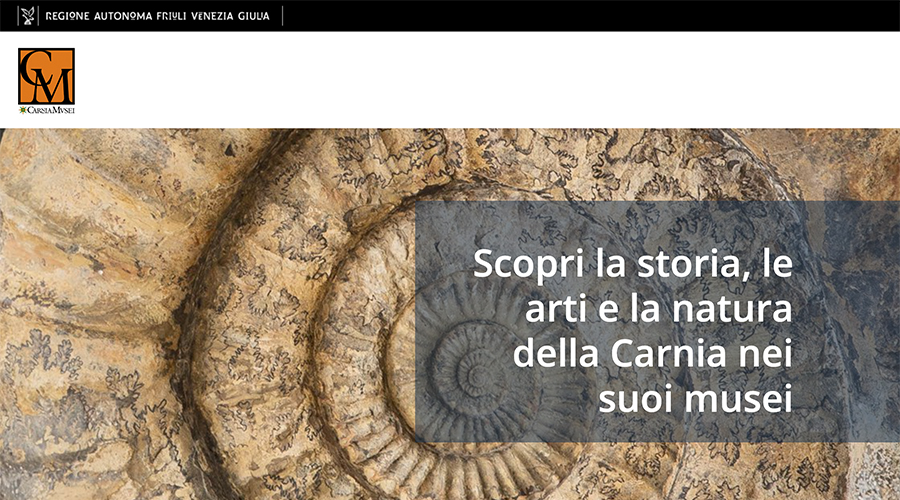Click the orange CM logo square

pos(46,76)
